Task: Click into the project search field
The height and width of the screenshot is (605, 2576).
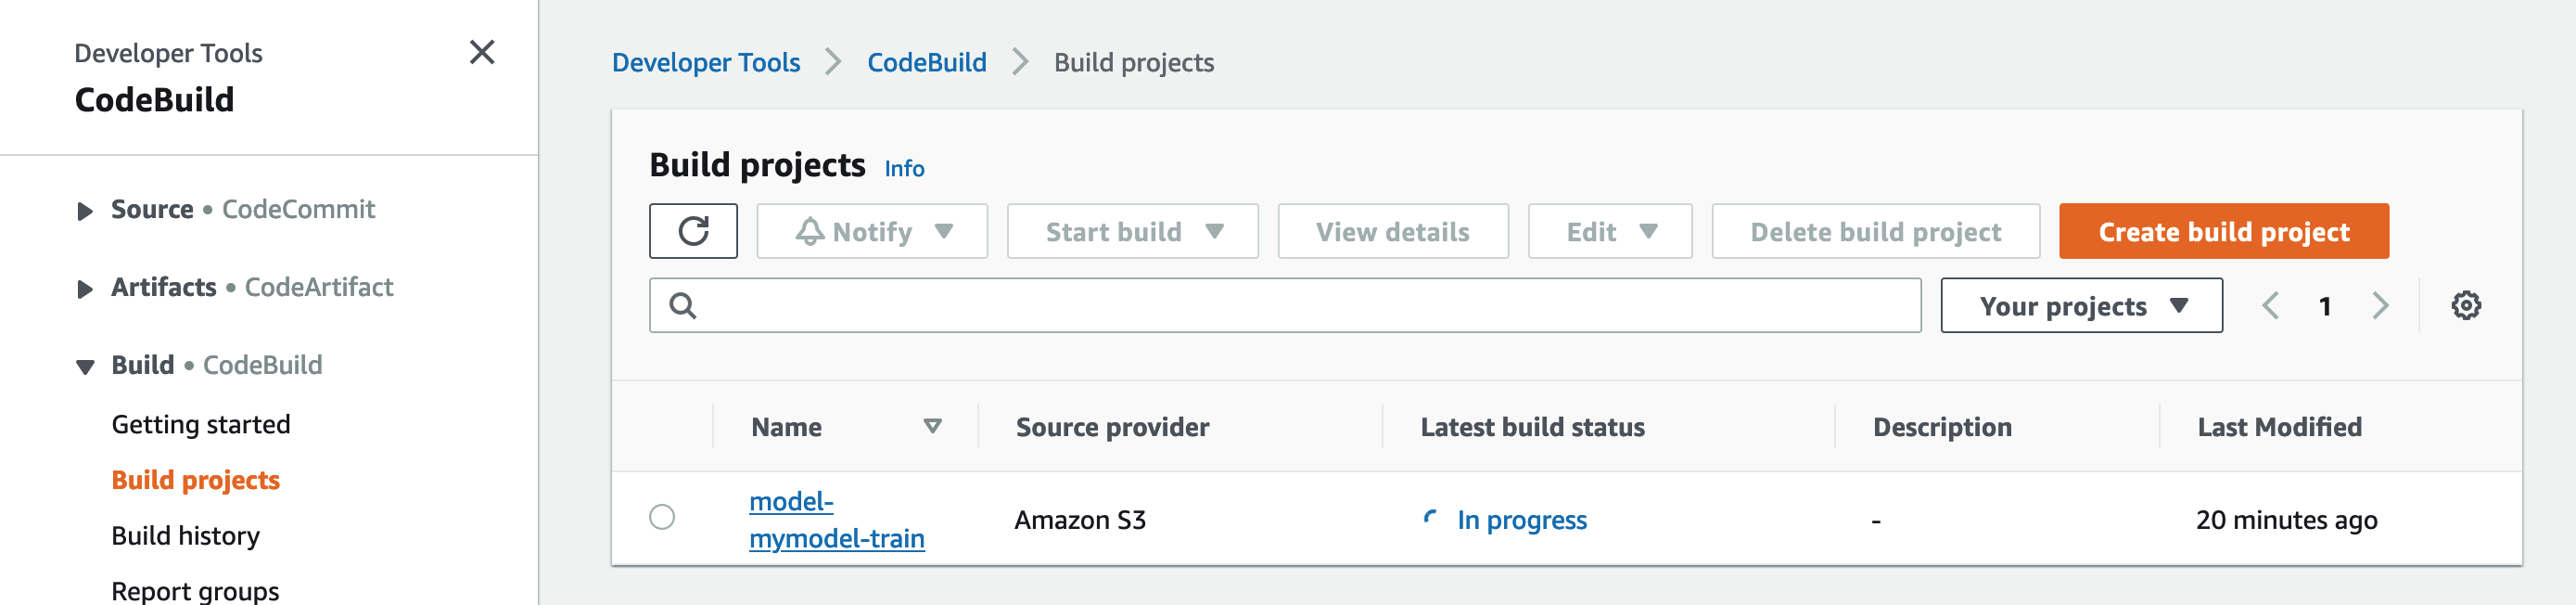Action: click(x=1300, y=305)
